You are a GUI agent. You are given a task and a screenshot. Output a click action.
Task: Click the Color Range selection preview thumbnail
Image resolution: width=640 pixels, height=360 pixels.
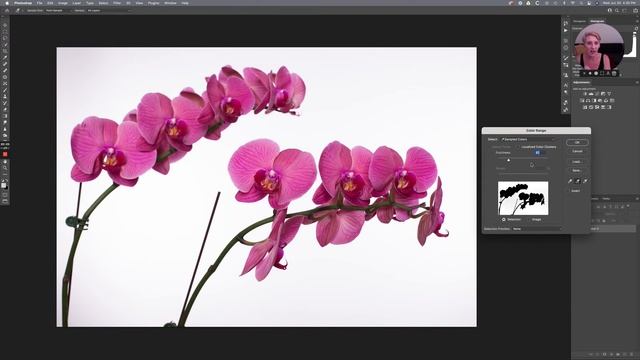(x=523, y=198)
